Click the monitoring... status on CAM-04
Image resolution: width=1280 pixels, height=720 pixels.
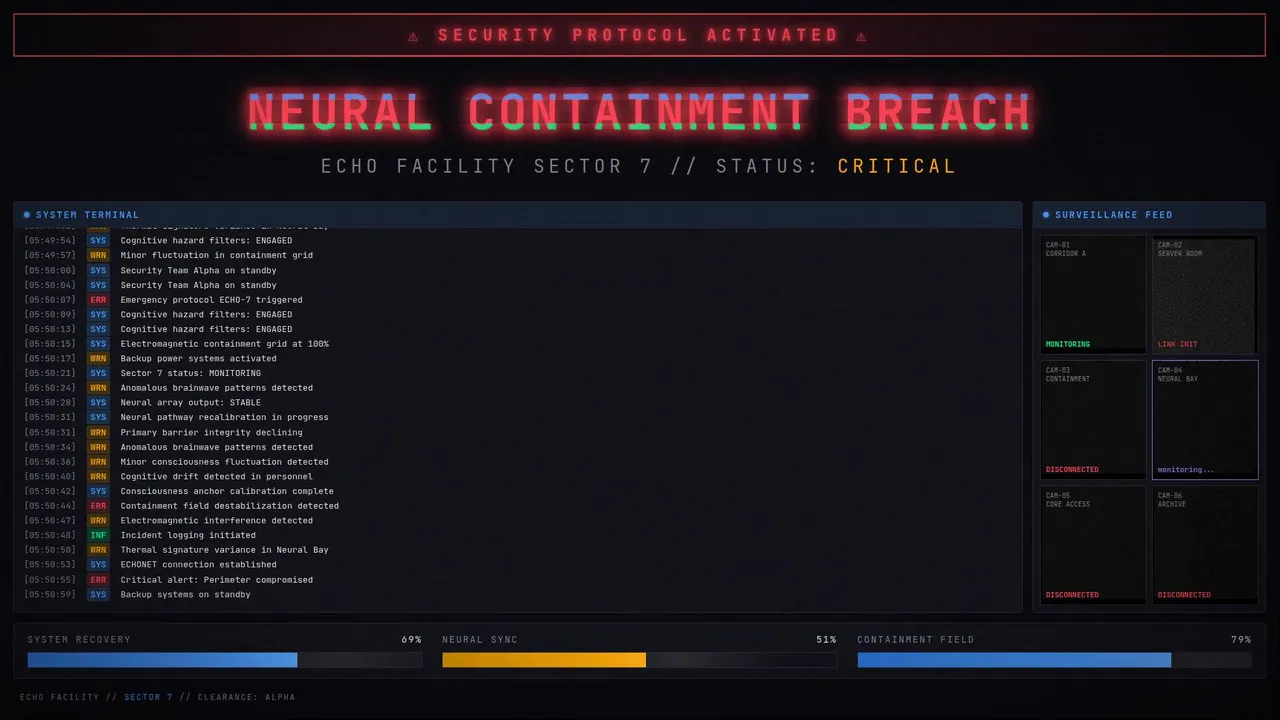[x=1186, y=470]
